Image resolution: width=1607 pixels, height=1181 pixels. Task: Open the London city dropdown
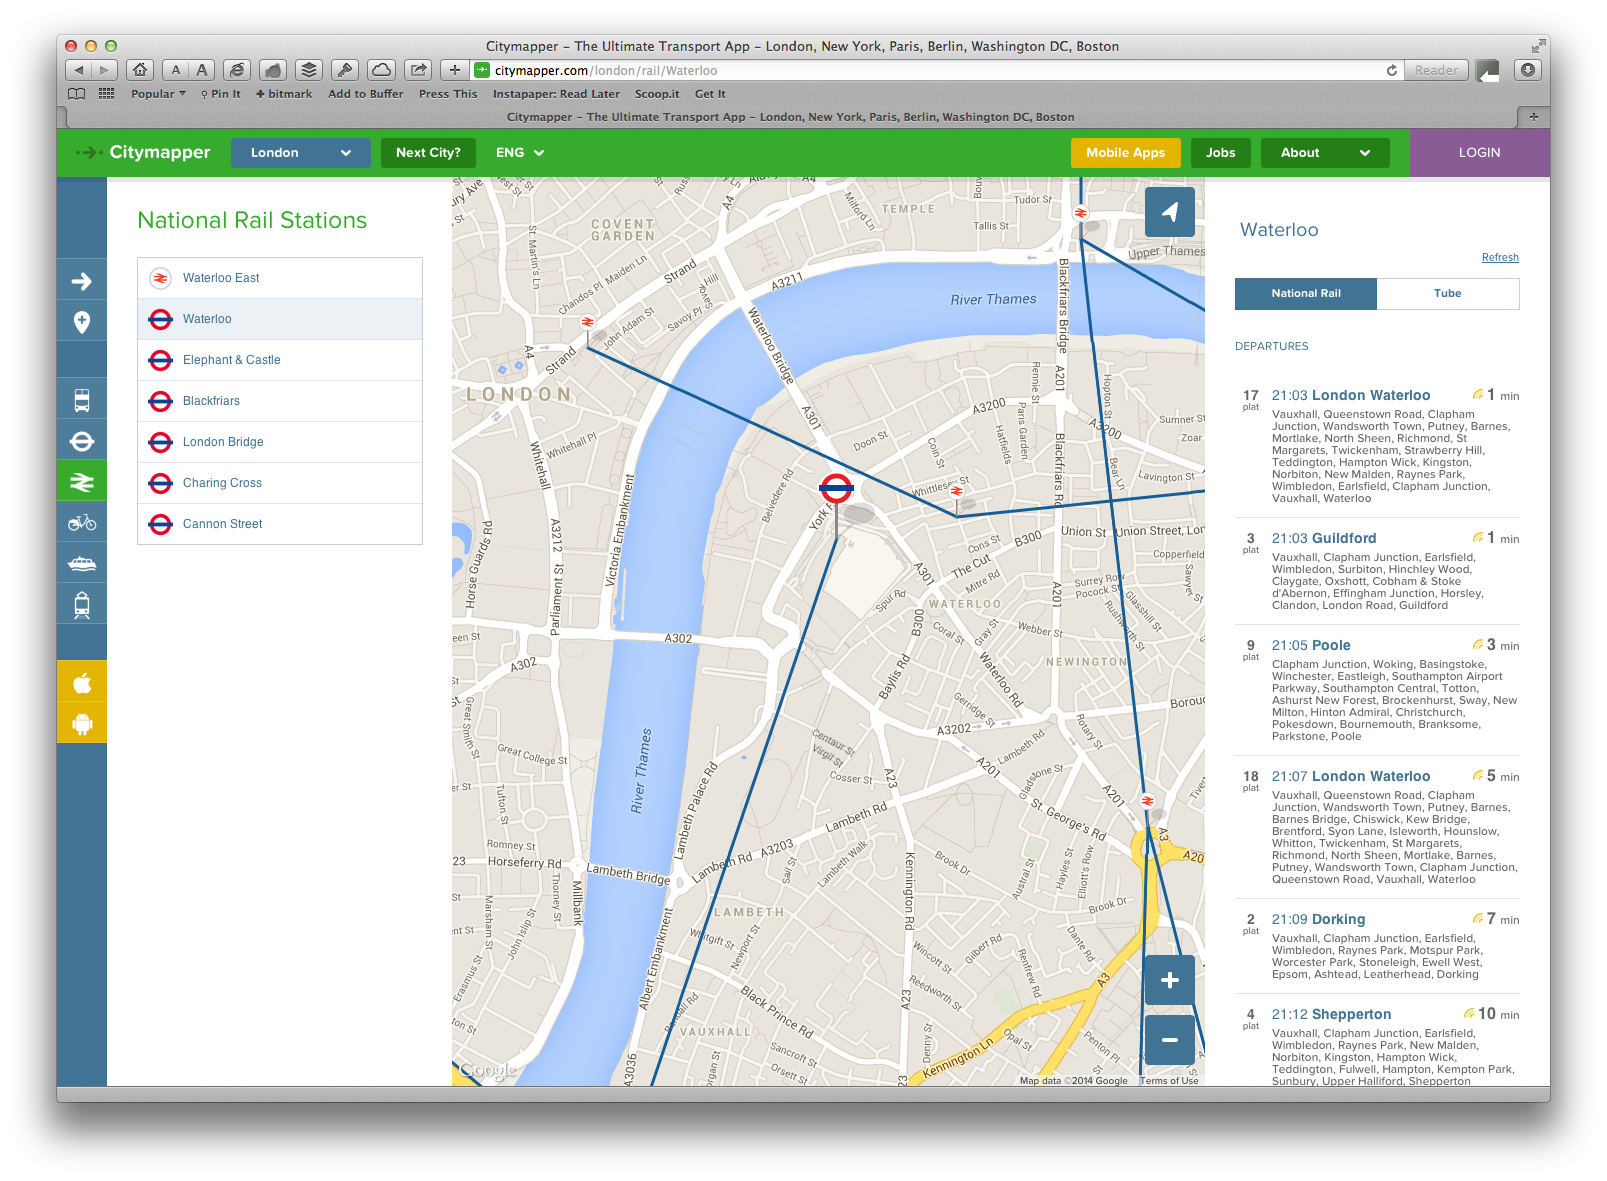(301, 153)
